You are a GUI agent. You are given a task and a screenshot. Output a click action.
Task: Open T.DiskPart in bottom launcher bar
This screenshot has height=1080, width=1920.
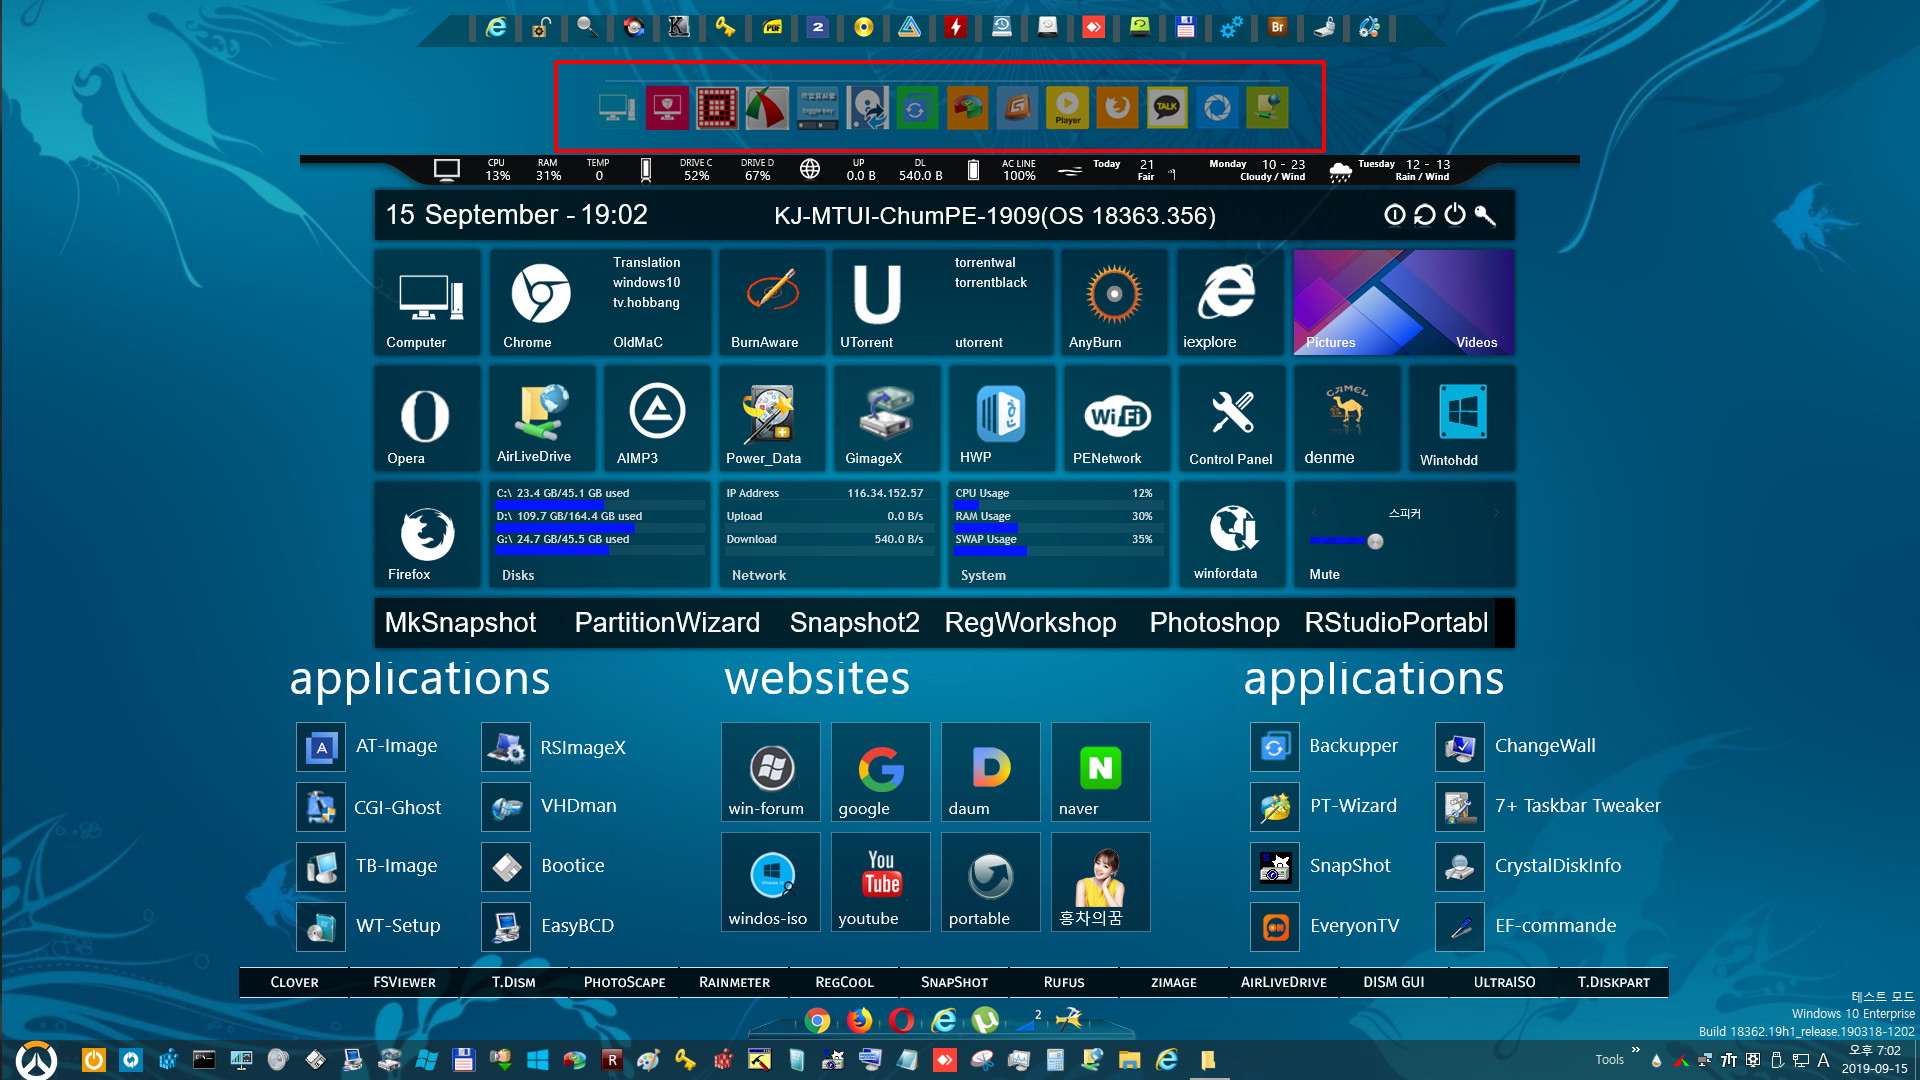(x=1613, y=982)
